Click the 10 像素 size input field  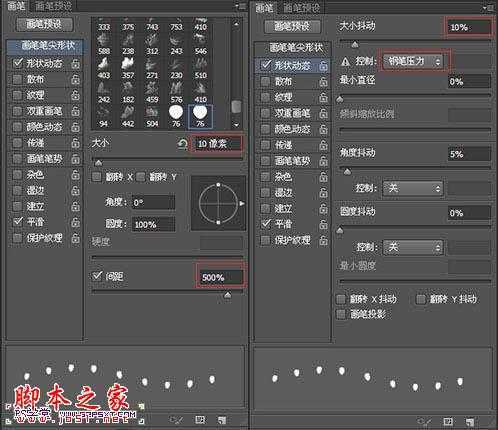(217, 144)
